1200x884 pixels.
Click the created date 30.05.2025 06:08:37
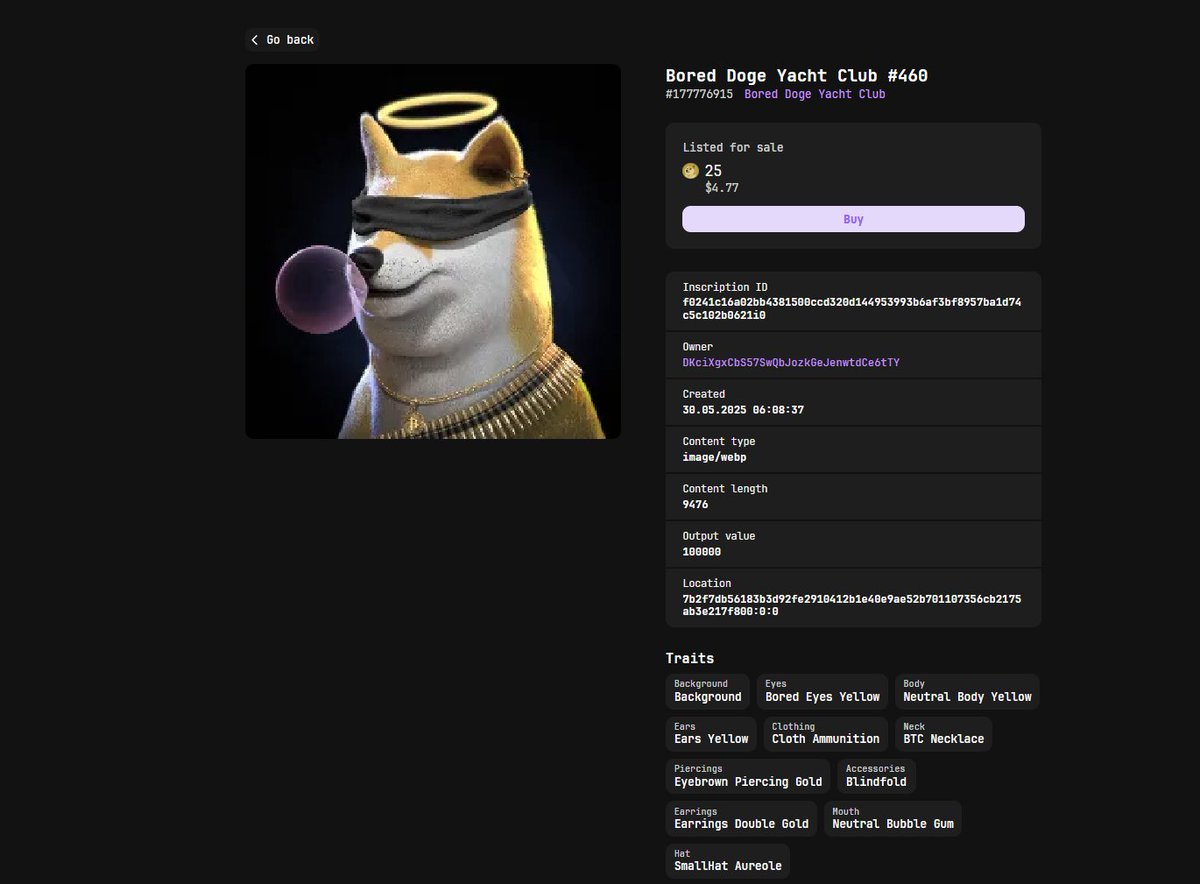point(743,410)
